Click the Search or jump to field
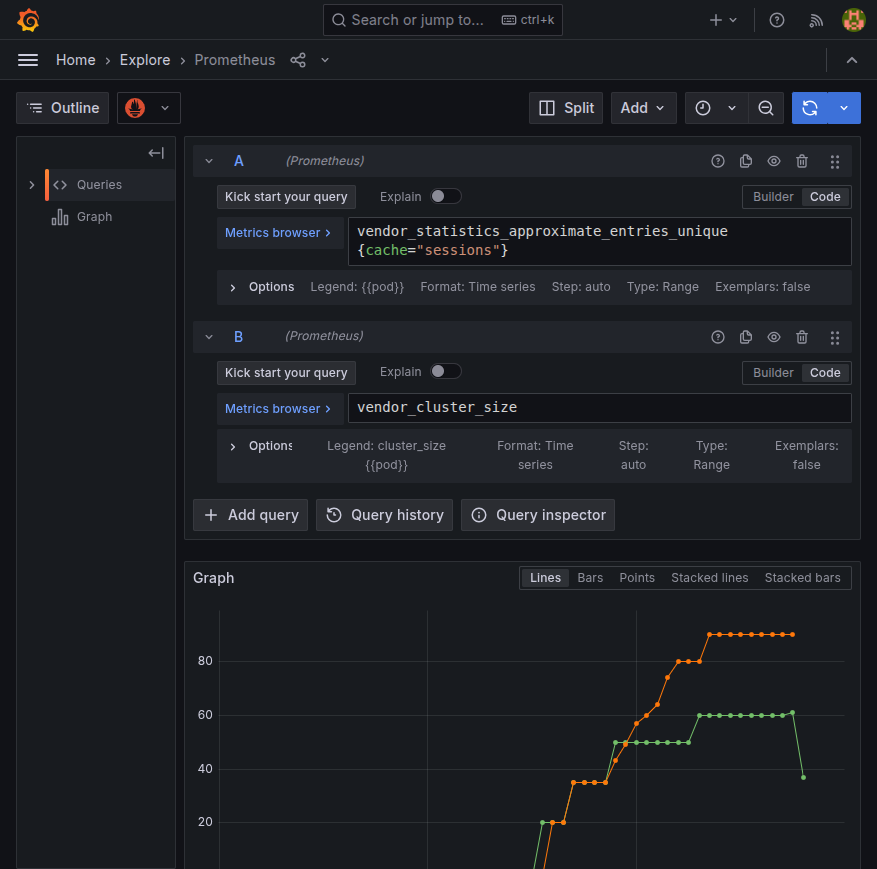This screenshot has width=877, height=869. click(442, 20)
